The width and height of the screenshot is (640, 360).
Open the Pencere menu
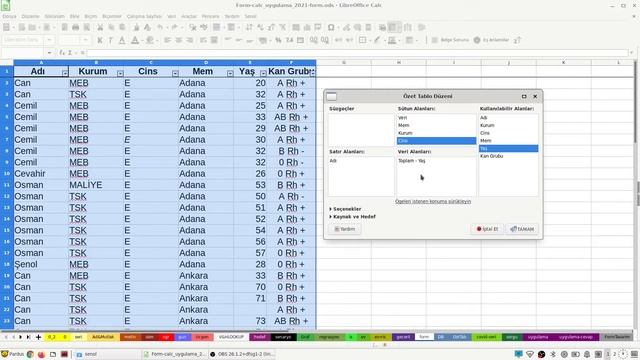pos(211,16)
